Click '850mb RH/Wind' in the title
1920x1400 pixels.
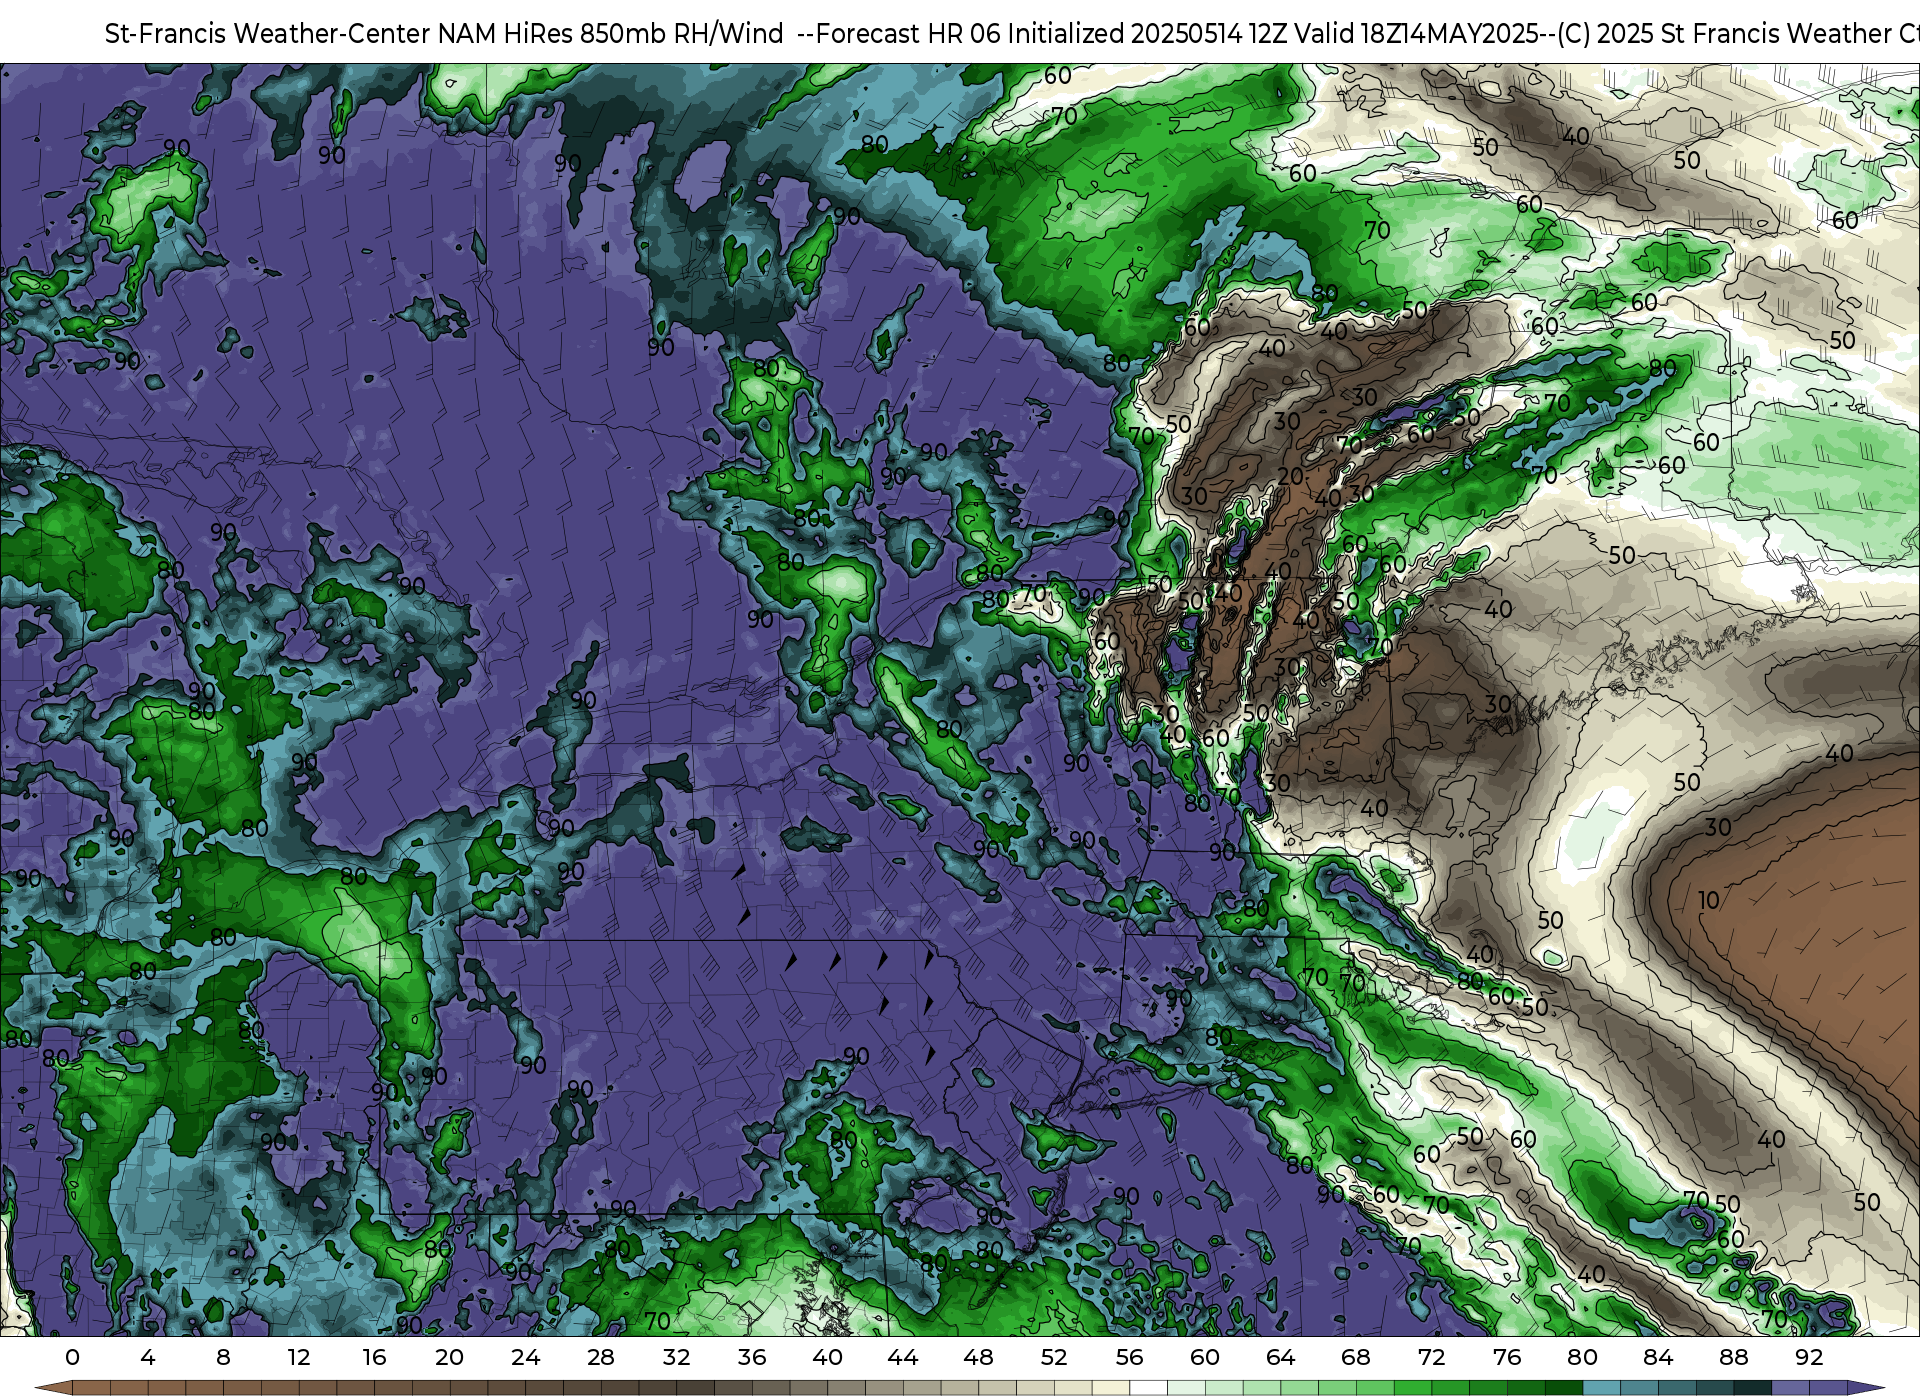tap(682, 34)
